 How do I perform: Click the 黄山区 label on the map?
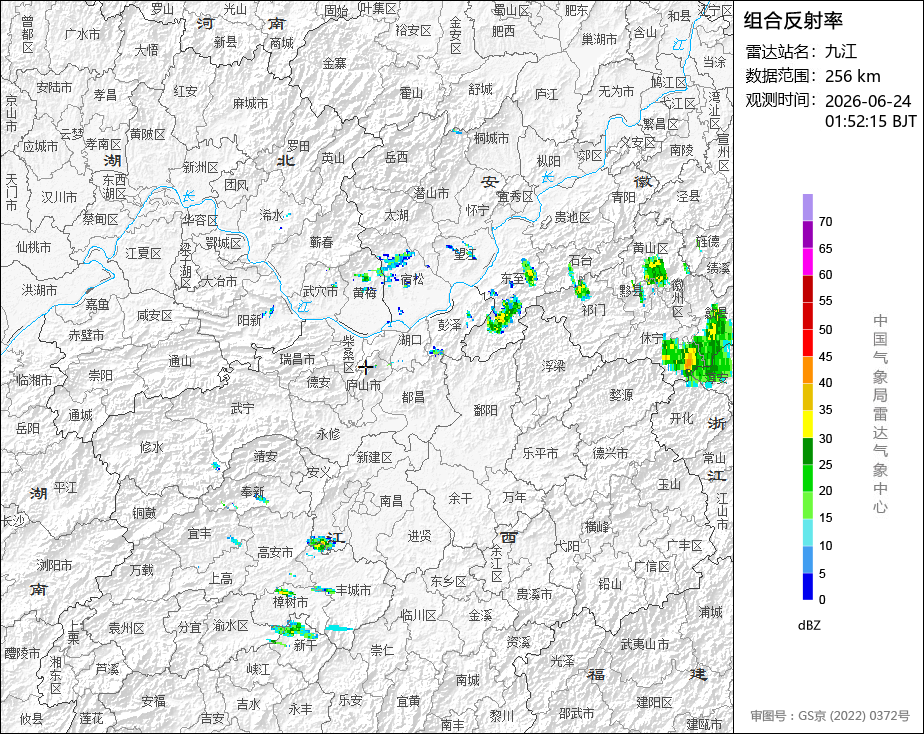[x=651, y=249]
